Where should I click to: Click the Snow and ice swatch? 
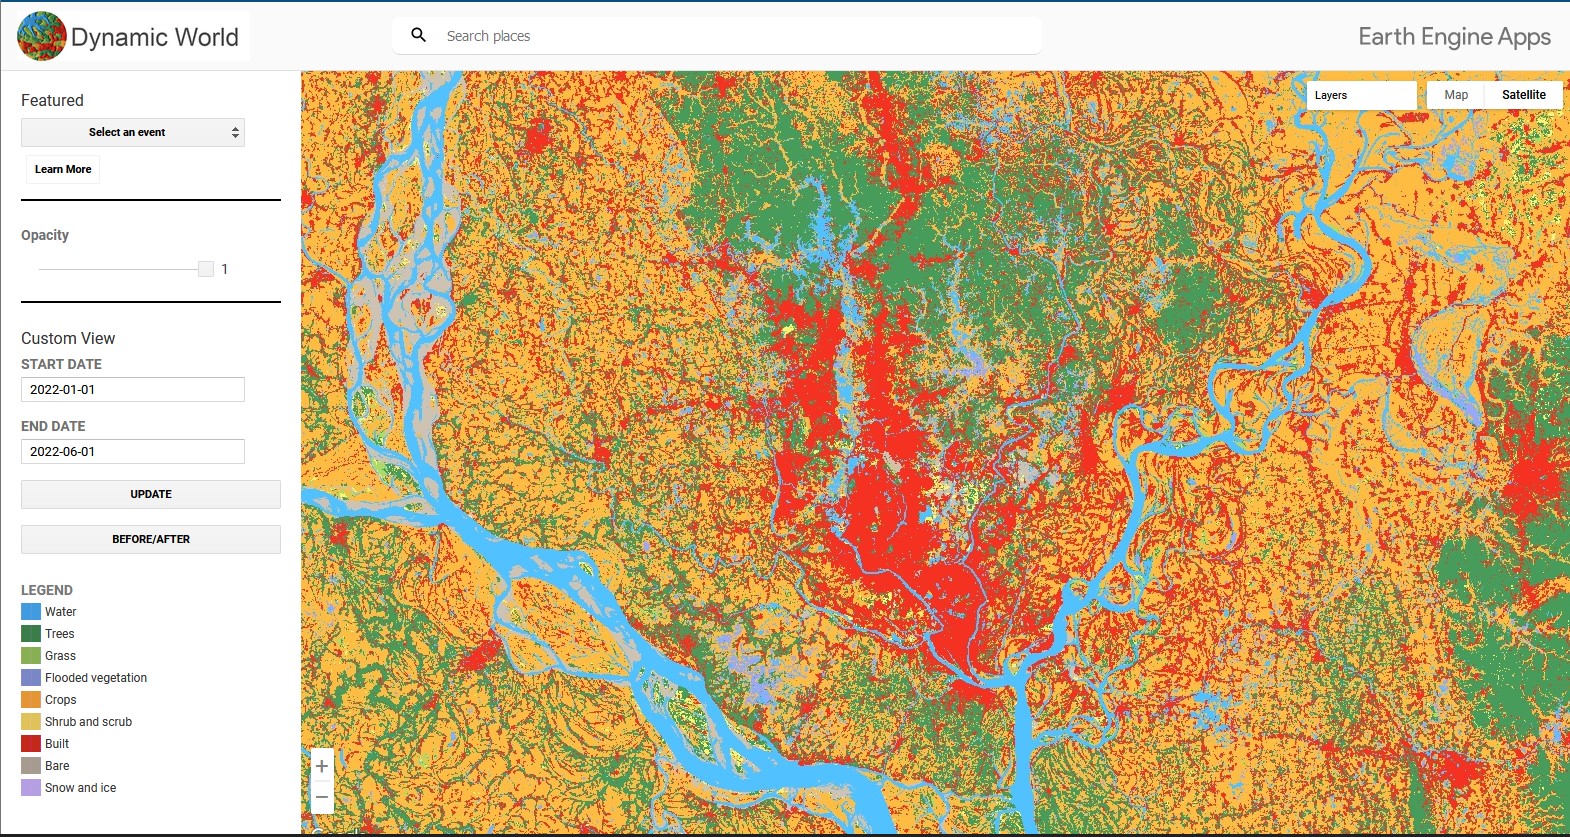point(31,788)
